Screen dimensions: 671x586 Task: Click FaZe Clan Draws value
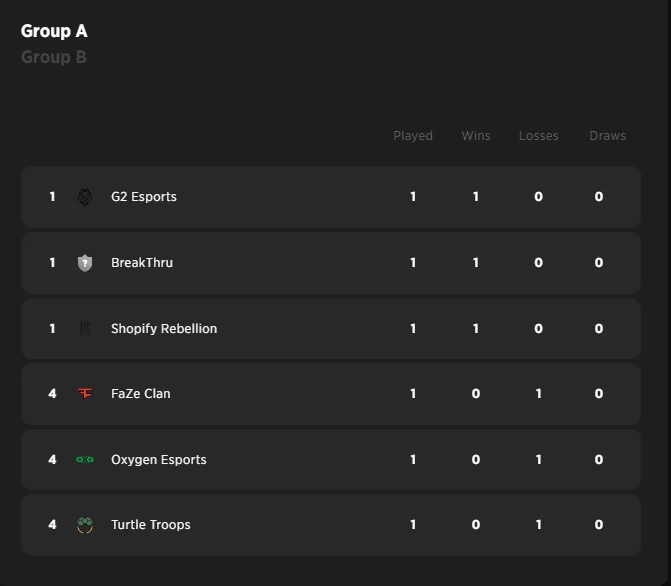tap(599, 393)
